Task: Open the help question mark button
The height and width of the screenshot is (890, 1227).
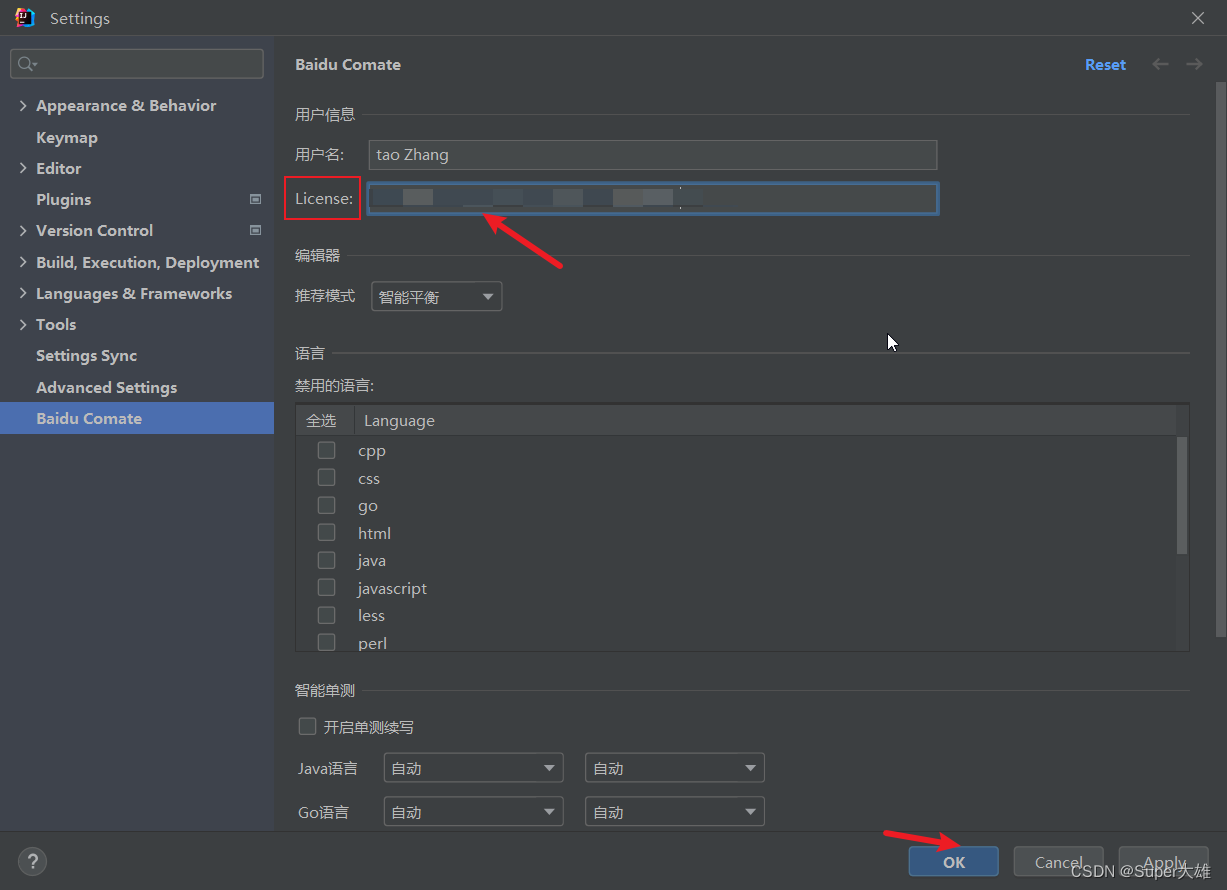Action: pos(32,861)
